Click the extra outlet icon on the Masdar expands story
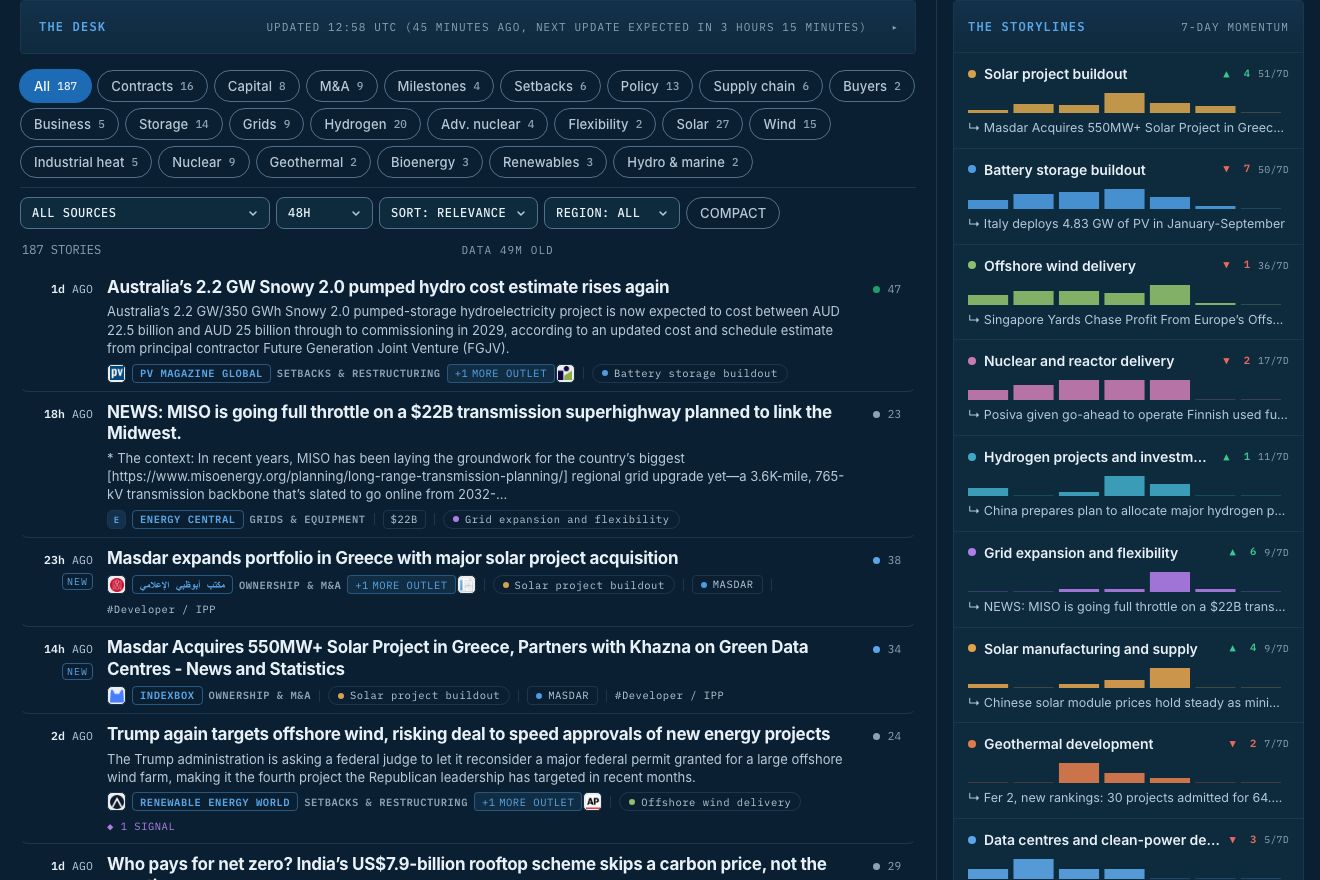The height and width of the screenshot is (880, 1320). 466,584
